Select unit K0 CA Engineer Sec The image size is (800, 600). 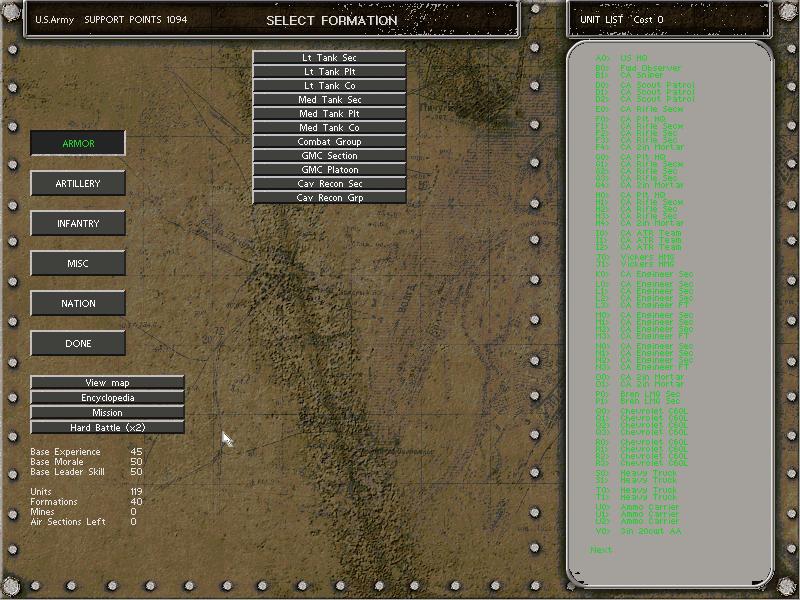644,274
